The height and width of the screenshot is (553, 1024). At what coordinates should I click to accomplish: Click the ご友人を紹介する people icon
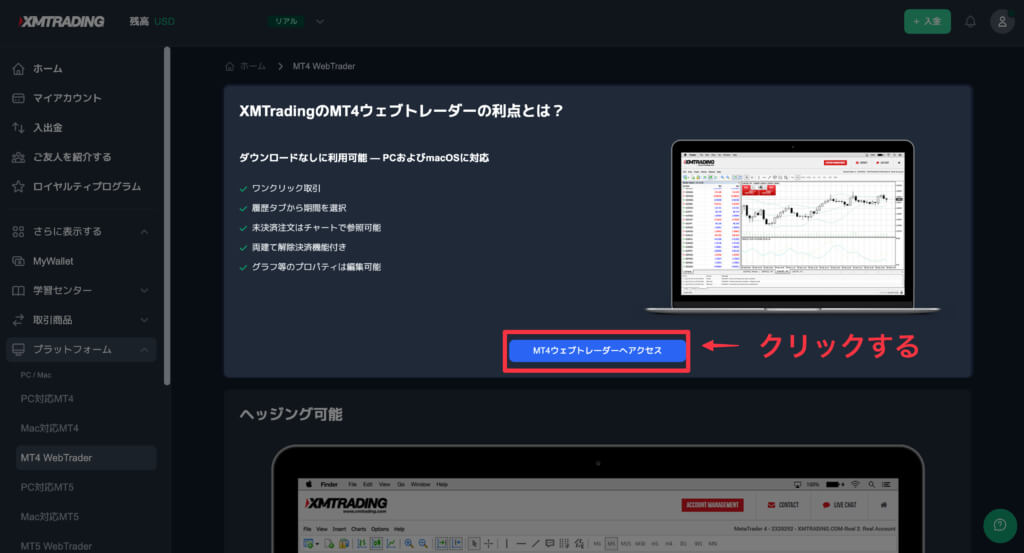point(18,157)
